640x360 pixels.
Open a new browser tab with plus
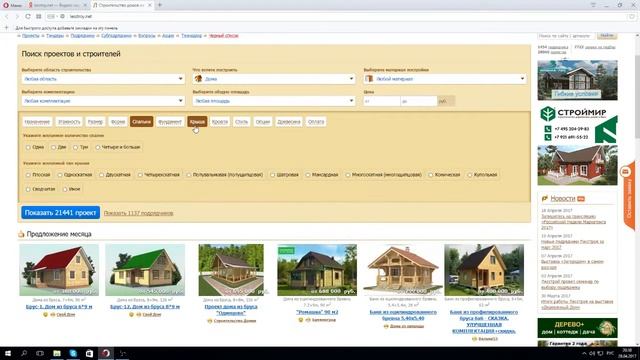point(160,5)
